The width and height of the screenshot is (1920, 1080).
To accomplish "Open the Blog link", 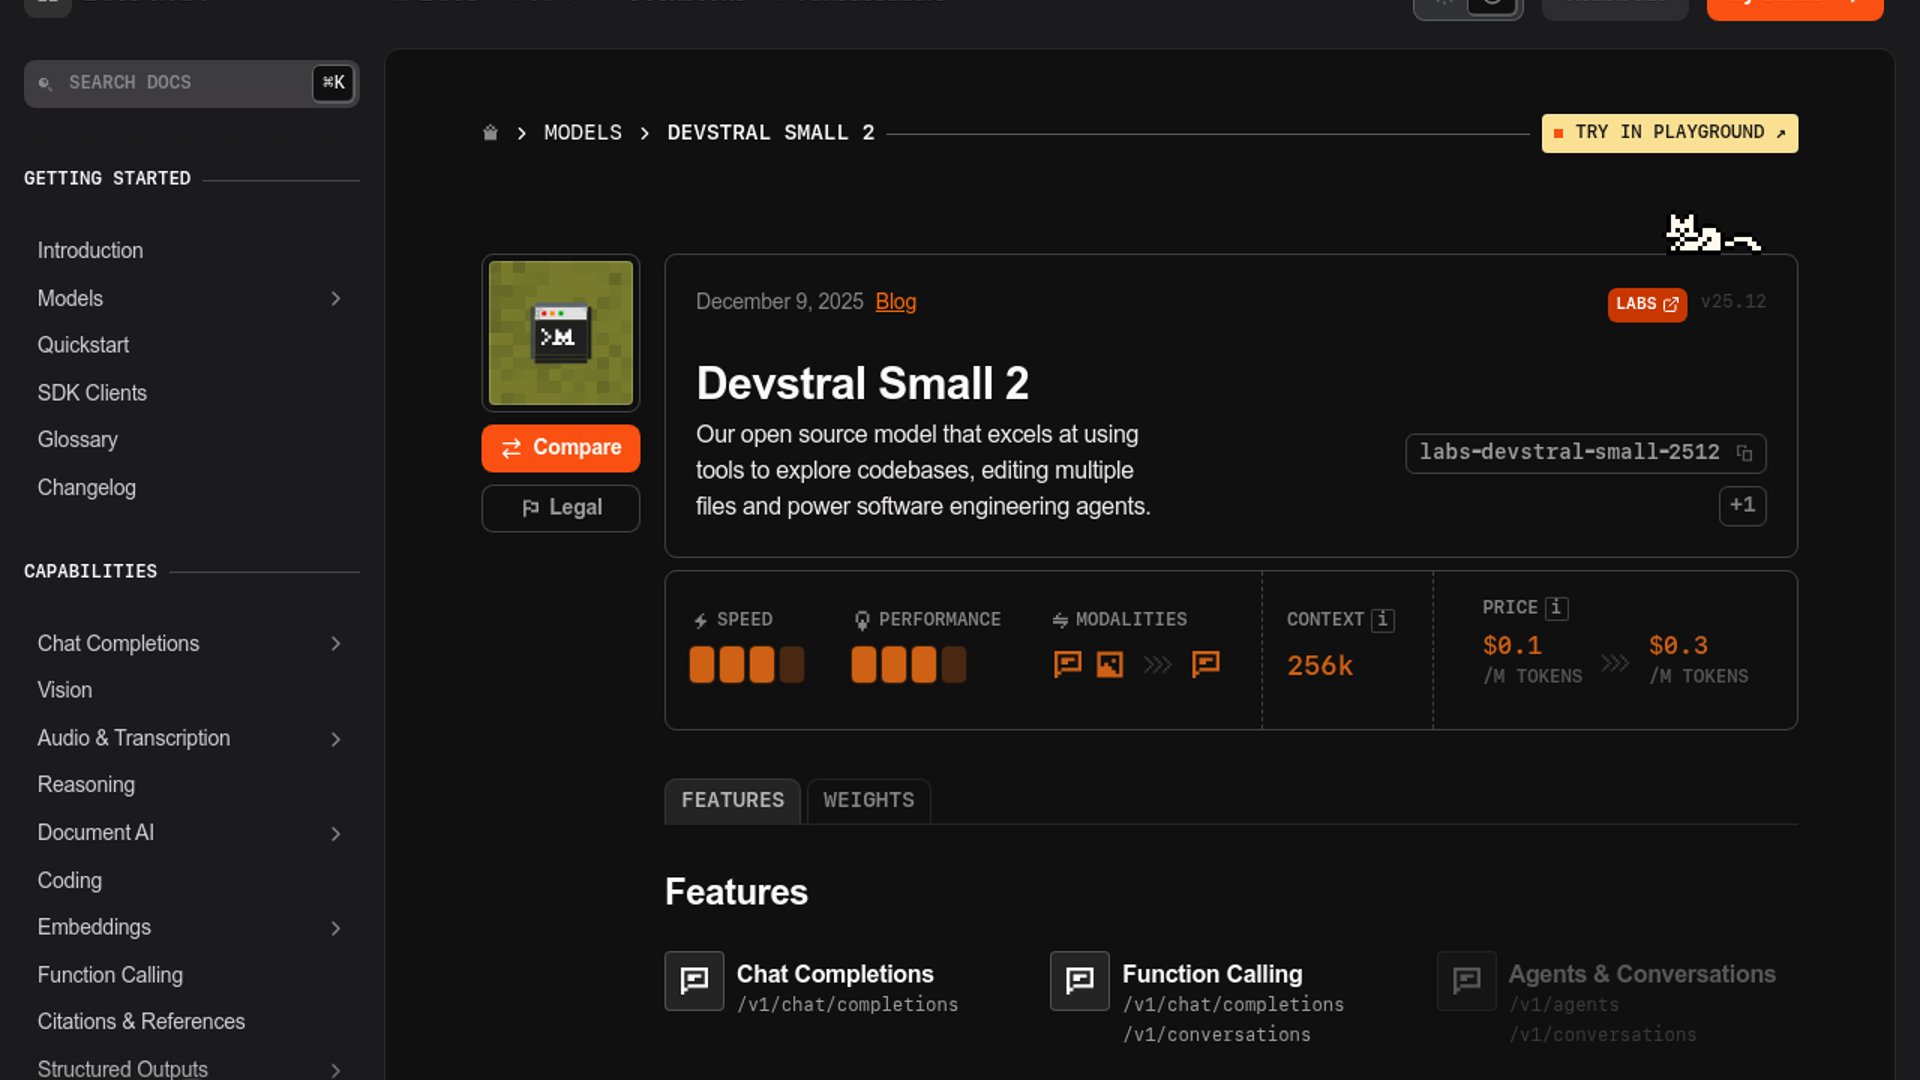I will tap(895, 302).
